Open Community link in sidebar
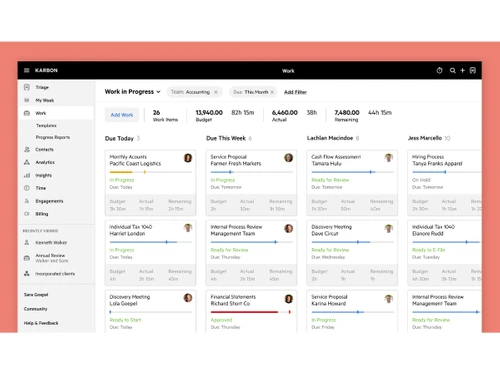 click(36, 309)
